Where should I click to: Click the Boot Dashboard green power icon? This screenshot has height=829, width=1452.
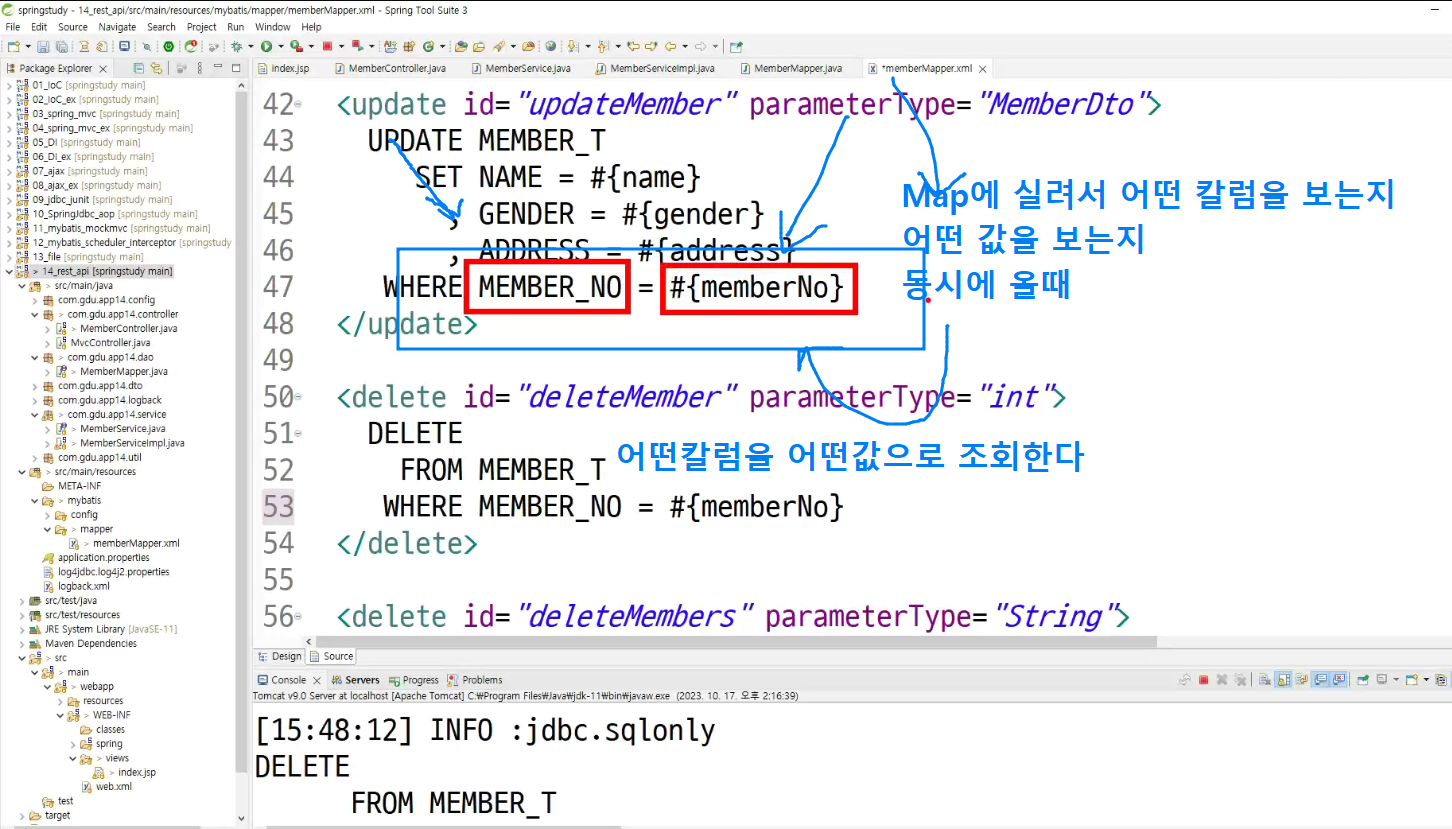point(168,46)
